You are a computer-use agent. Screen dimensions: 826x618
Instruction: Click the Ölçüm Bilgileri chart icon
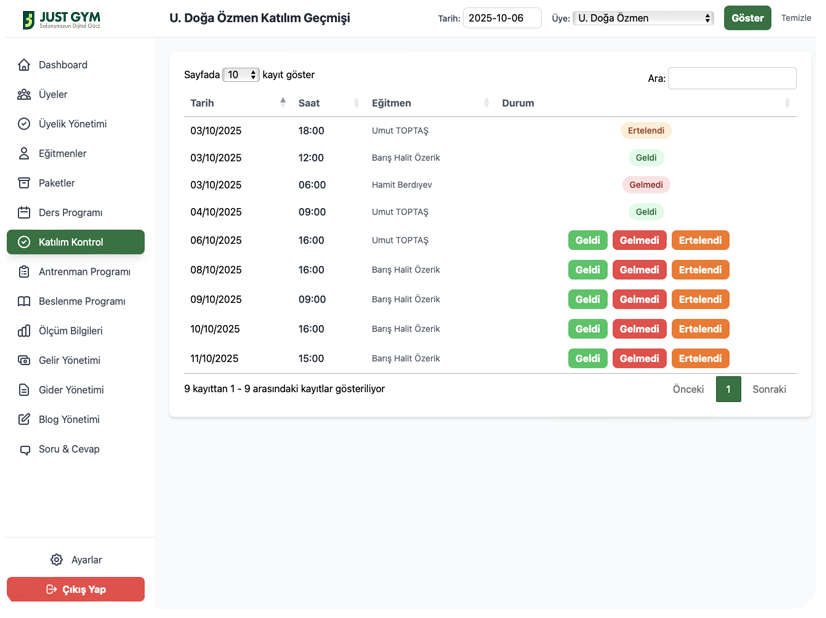pyautogui.click(x=24, y=331)
